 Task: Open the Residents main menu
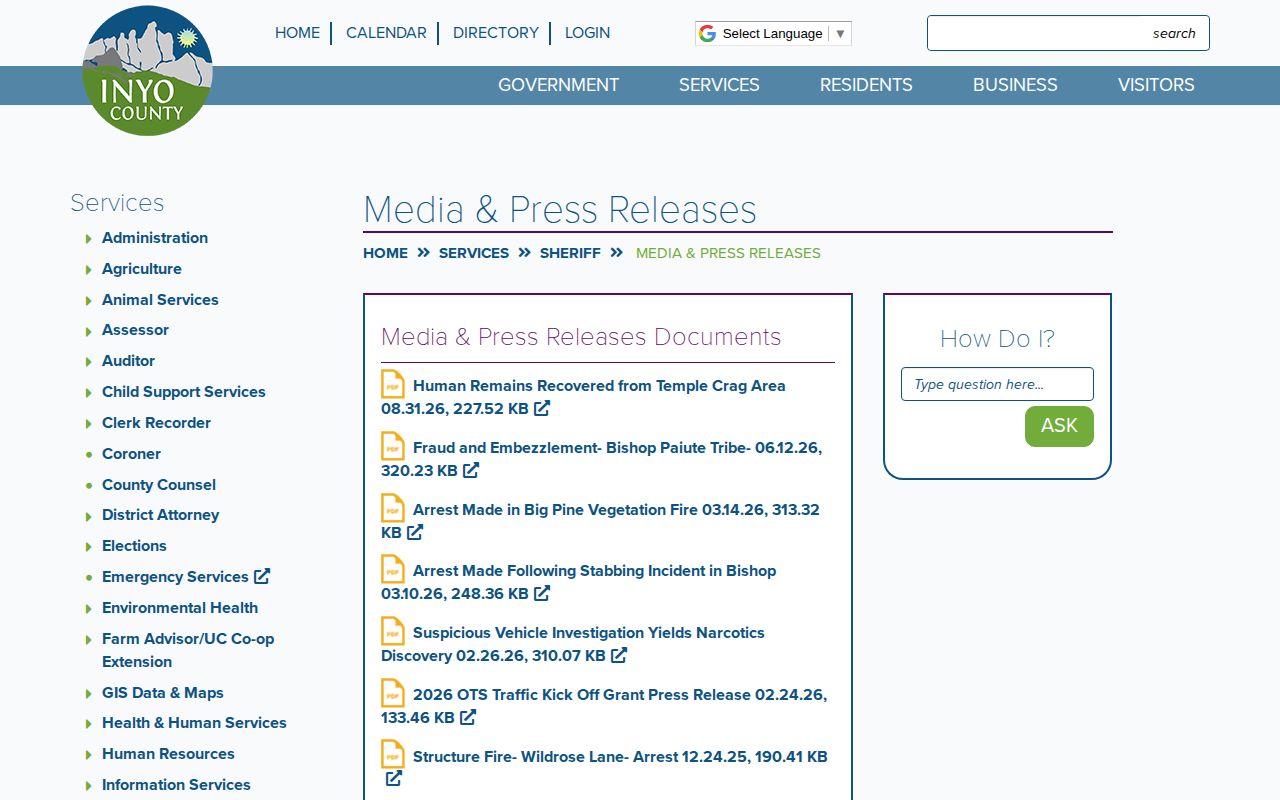866,85
